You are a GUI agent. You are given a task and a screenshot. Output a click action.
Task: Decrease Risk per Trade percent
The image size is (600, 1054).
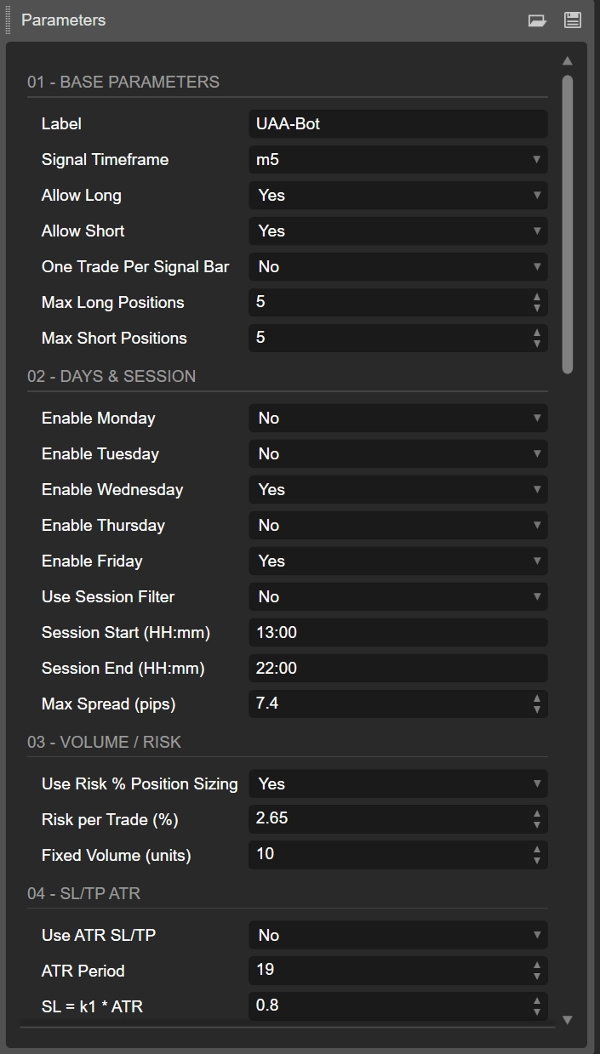[537, 826]
